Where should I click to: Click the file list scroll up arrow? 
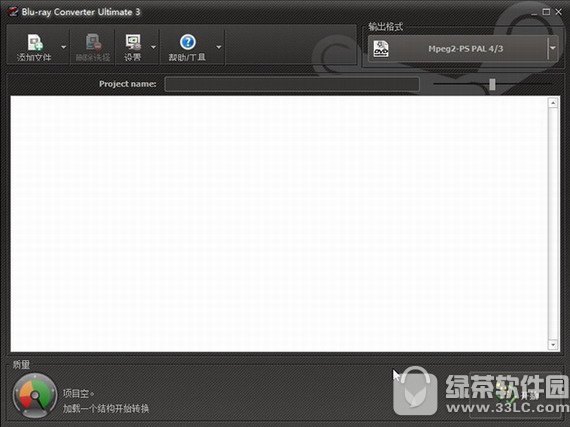coord(553,103)
